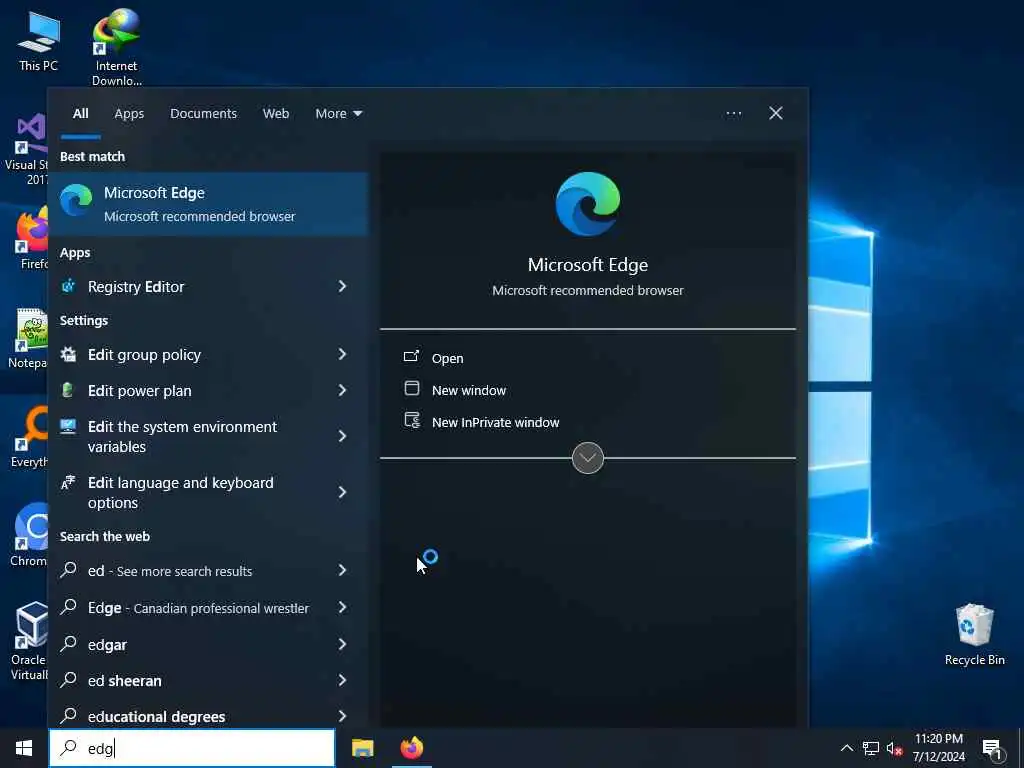Expand 'ed - See more search results' arrow
The width and height of the screenshot is (1024, 768).
[x=342, y=570]
